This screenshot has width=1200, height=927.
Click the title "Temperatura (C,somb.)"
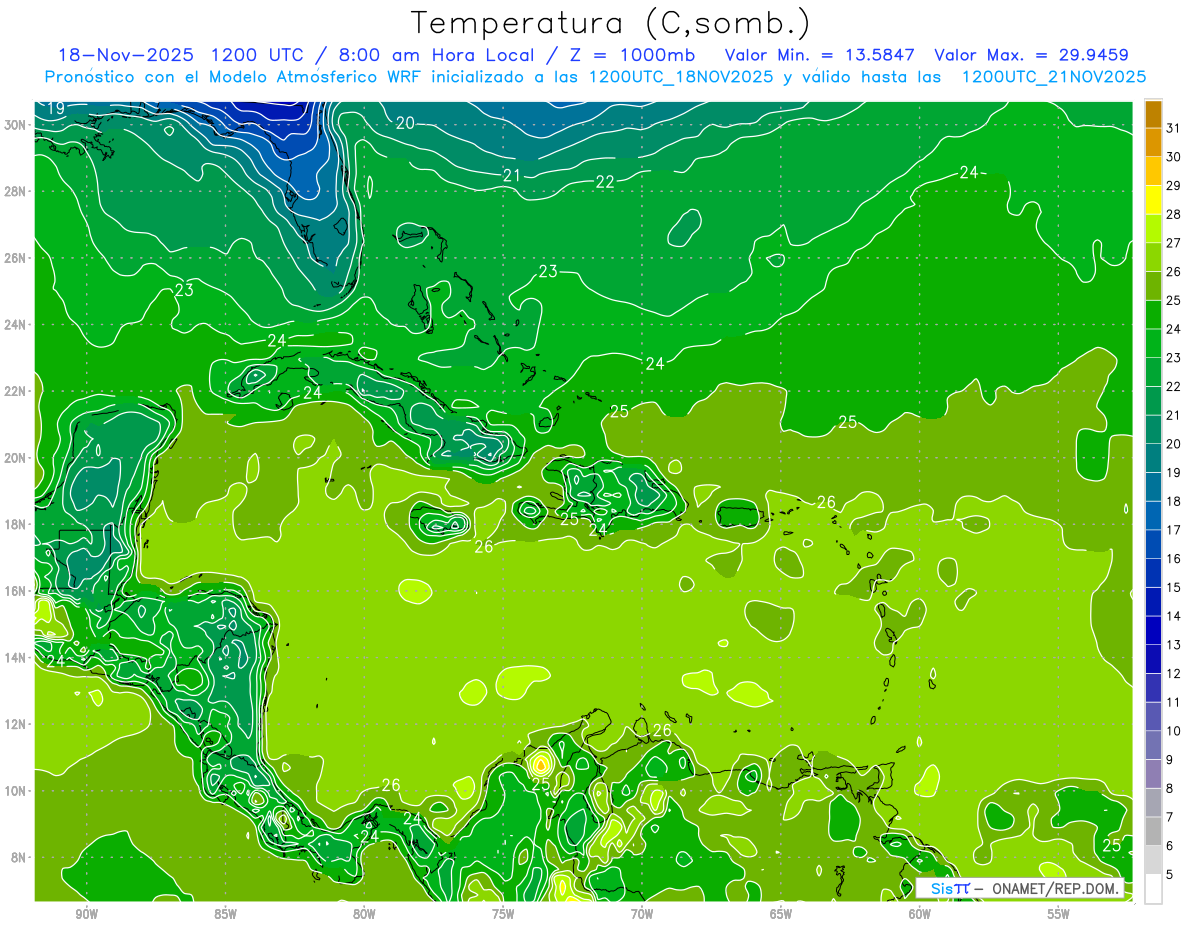[611, 24]
